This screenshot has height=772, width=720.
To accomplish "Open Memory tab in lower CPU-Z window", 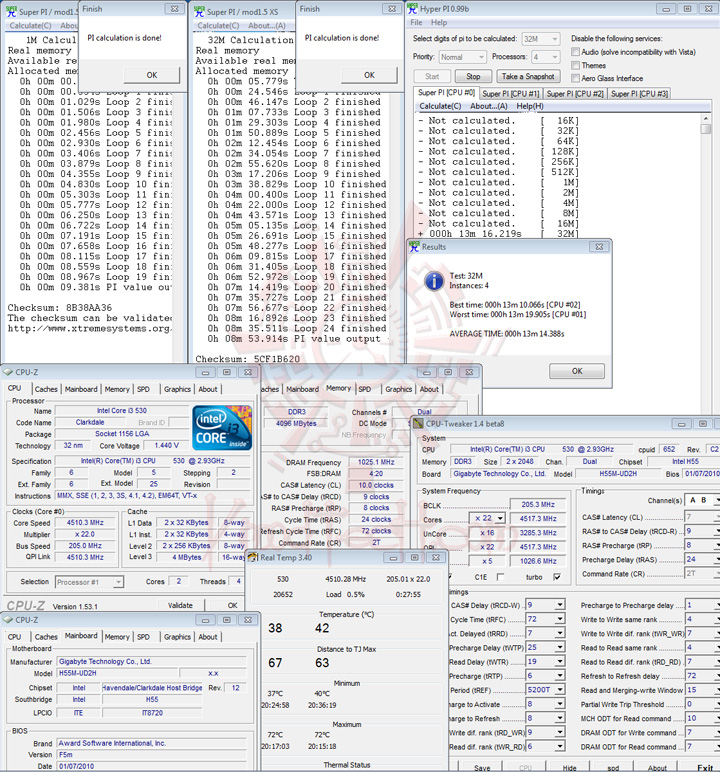I will point(117,637).
